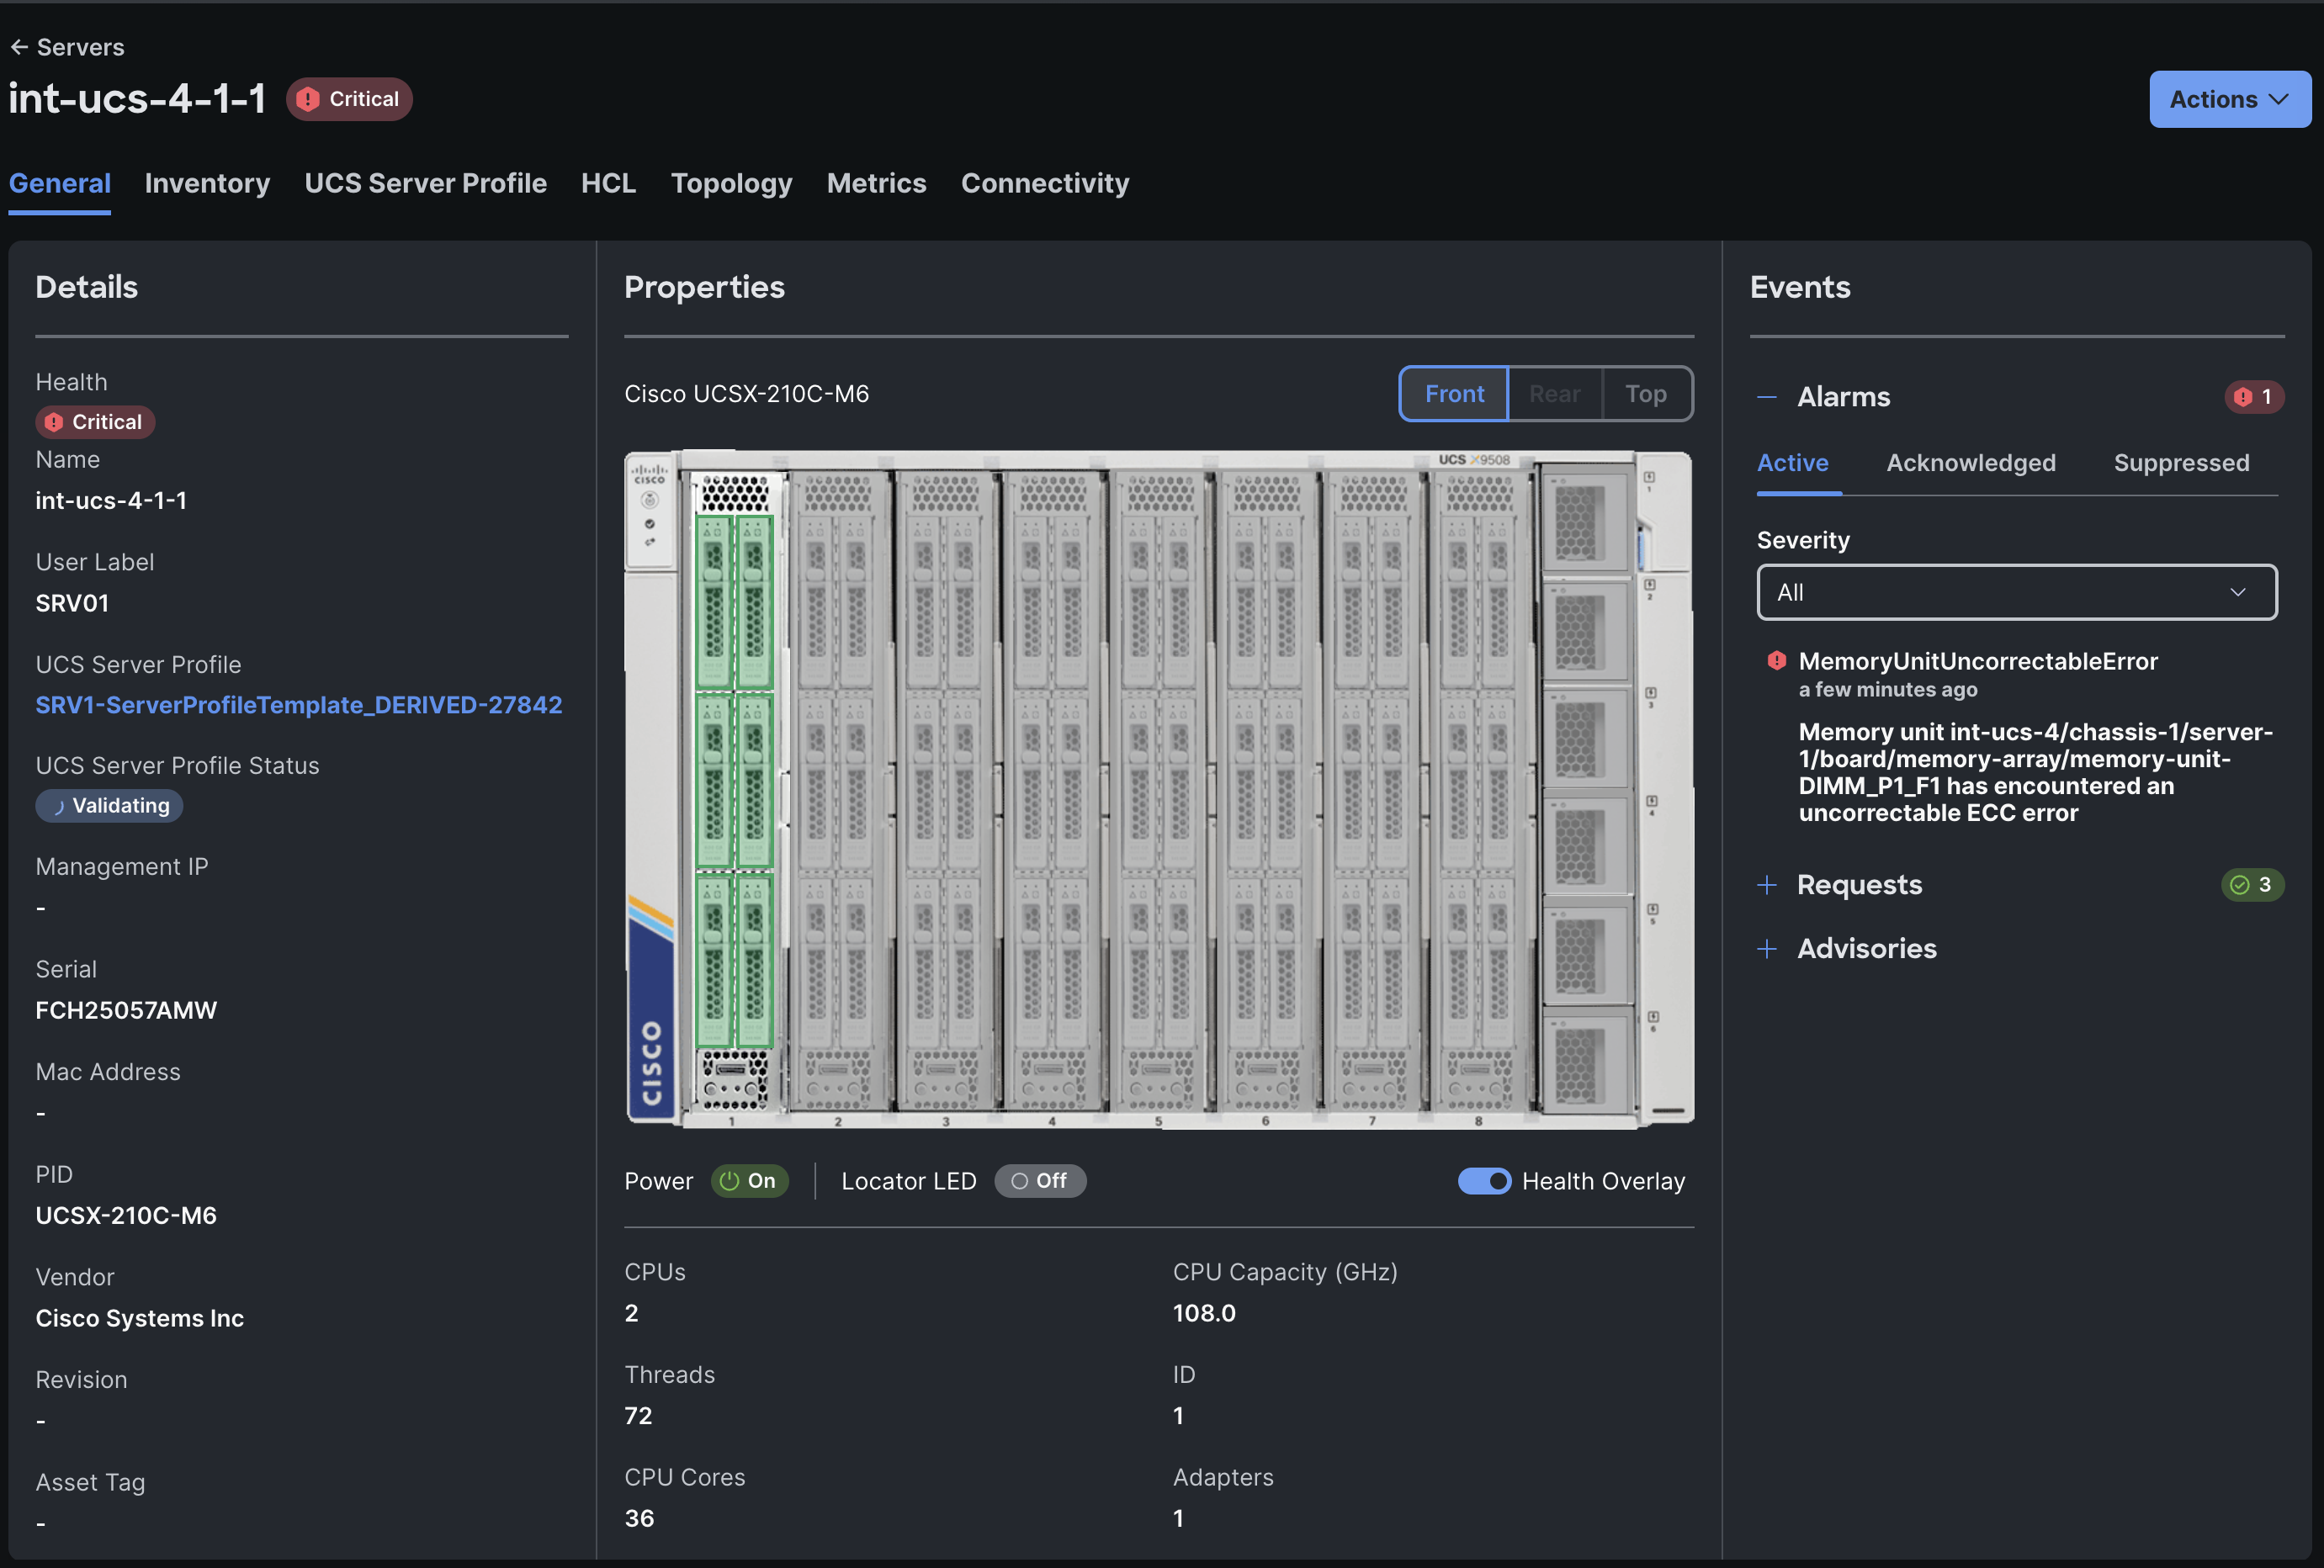Click vendor name Cisco Systems Inc

140,1318
